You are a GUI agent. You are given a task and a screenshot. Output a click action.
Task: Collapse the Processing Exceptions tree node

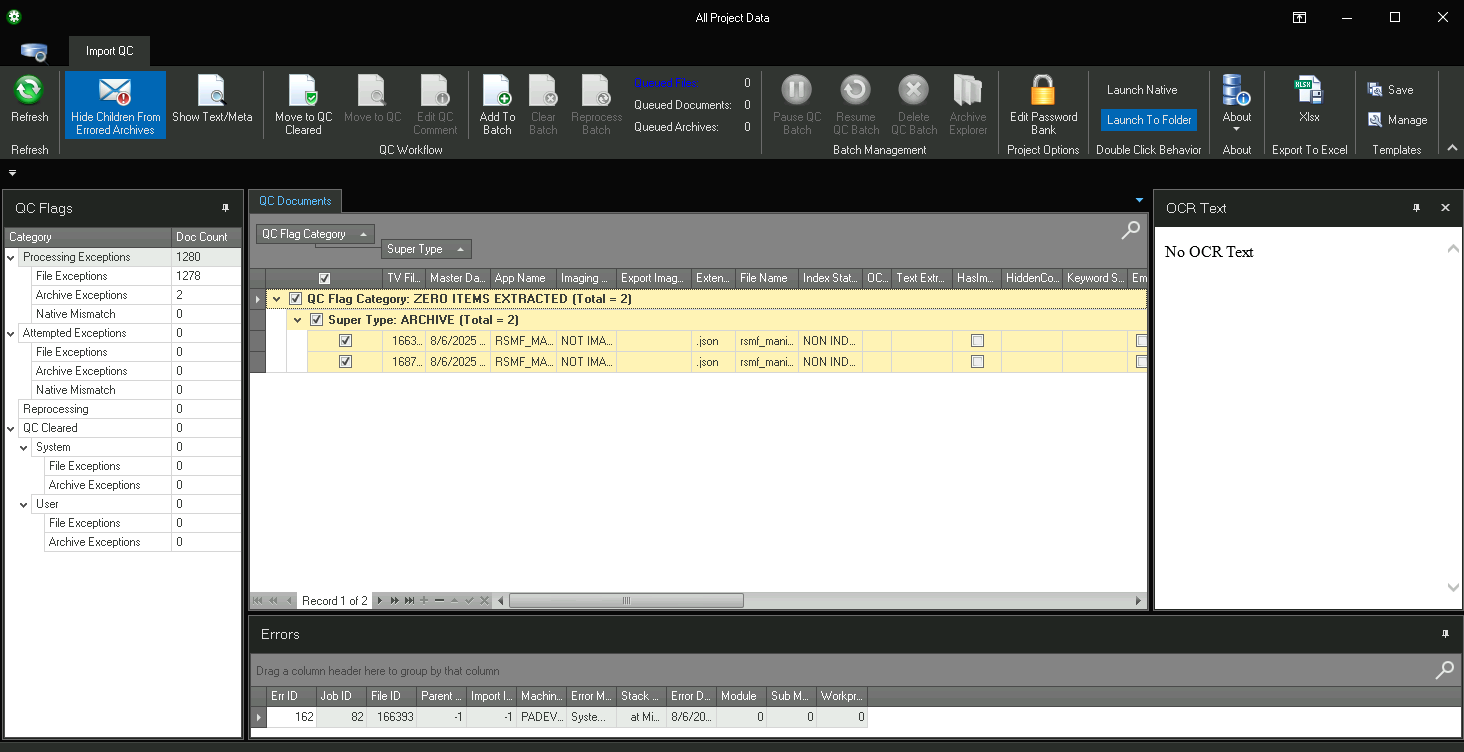[x=11, y=258]
